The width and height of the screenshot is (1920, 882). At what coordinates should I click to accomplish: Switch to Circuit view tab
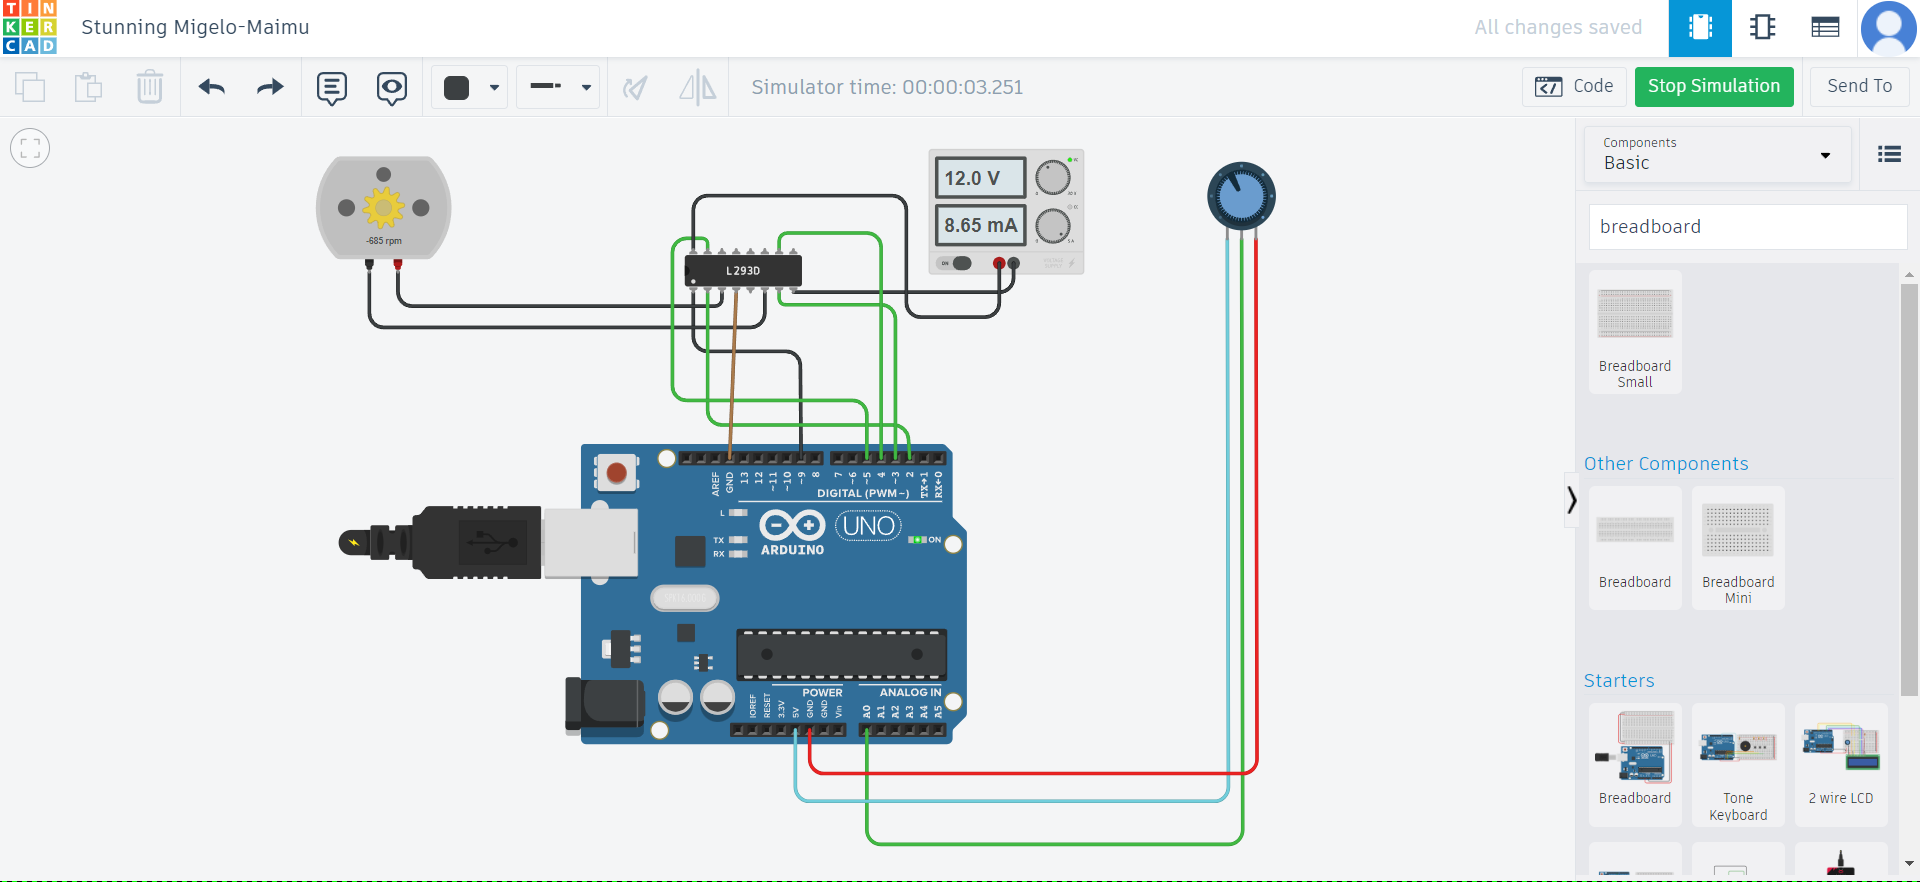[x=1700, y=28]
